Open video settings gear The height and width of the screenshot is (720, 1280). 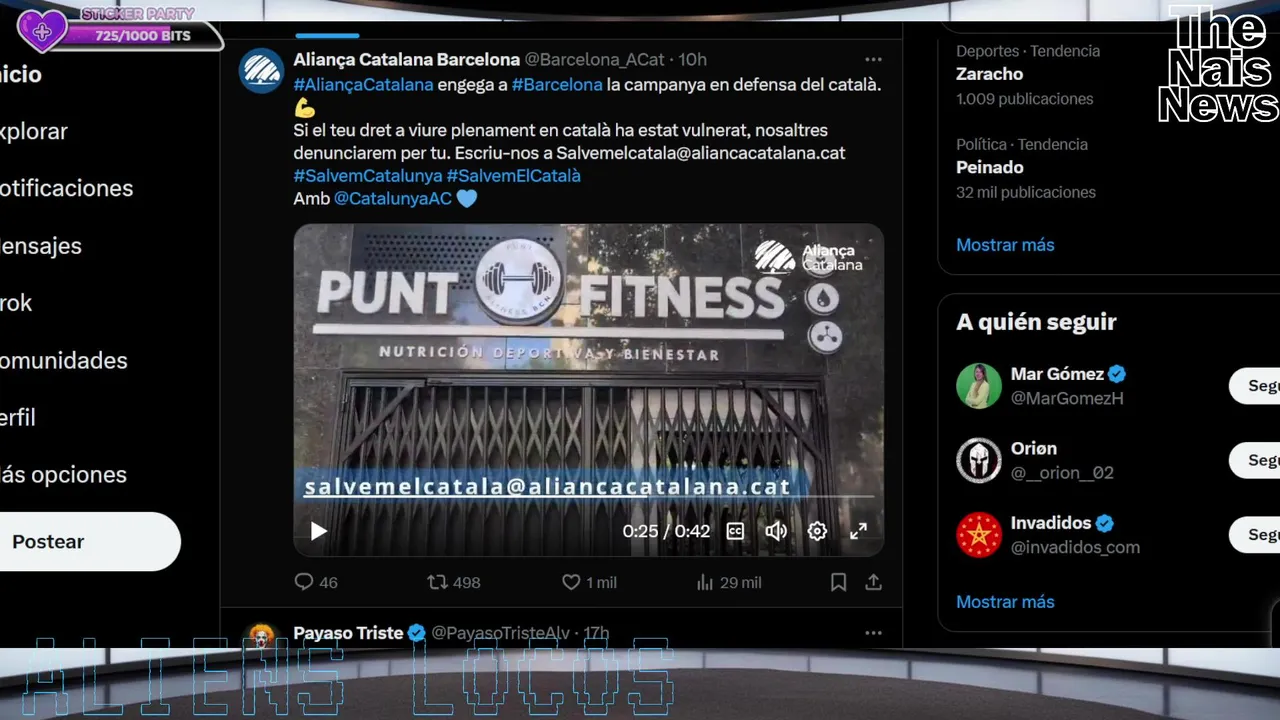pos(817,531)
